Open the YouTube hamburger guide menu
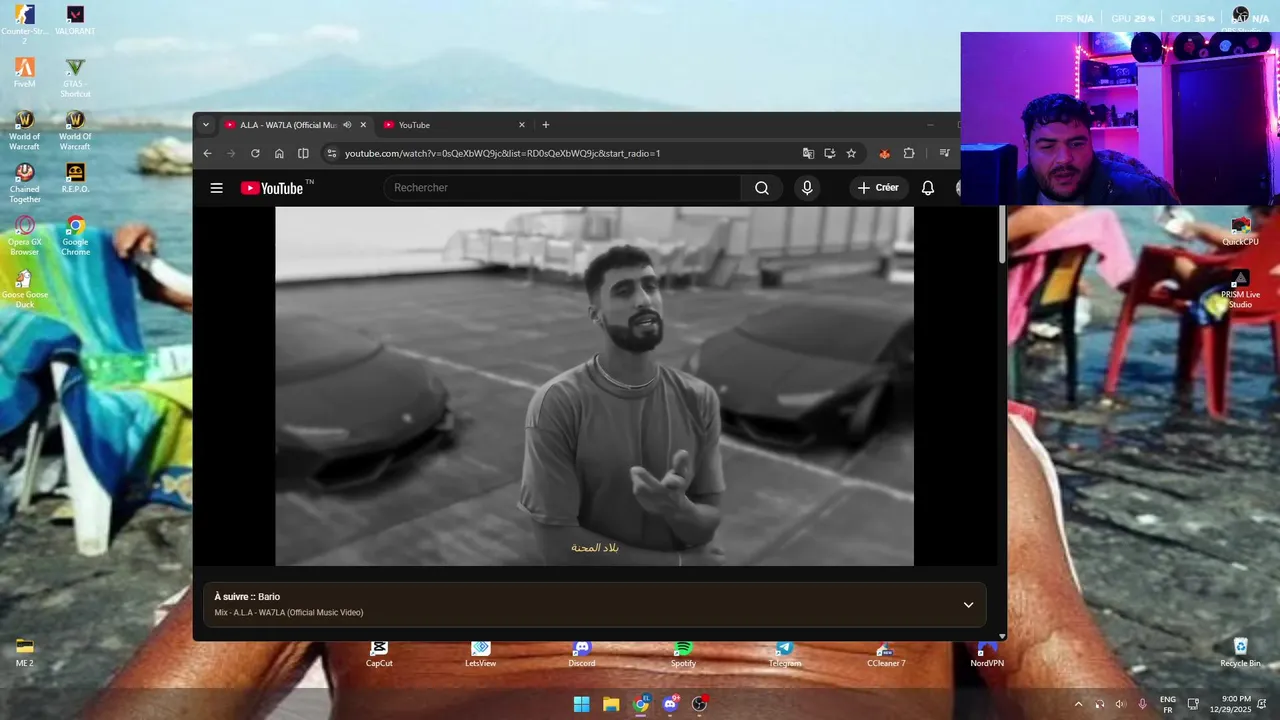This screenshot has height=720, width=1280. 216,188
